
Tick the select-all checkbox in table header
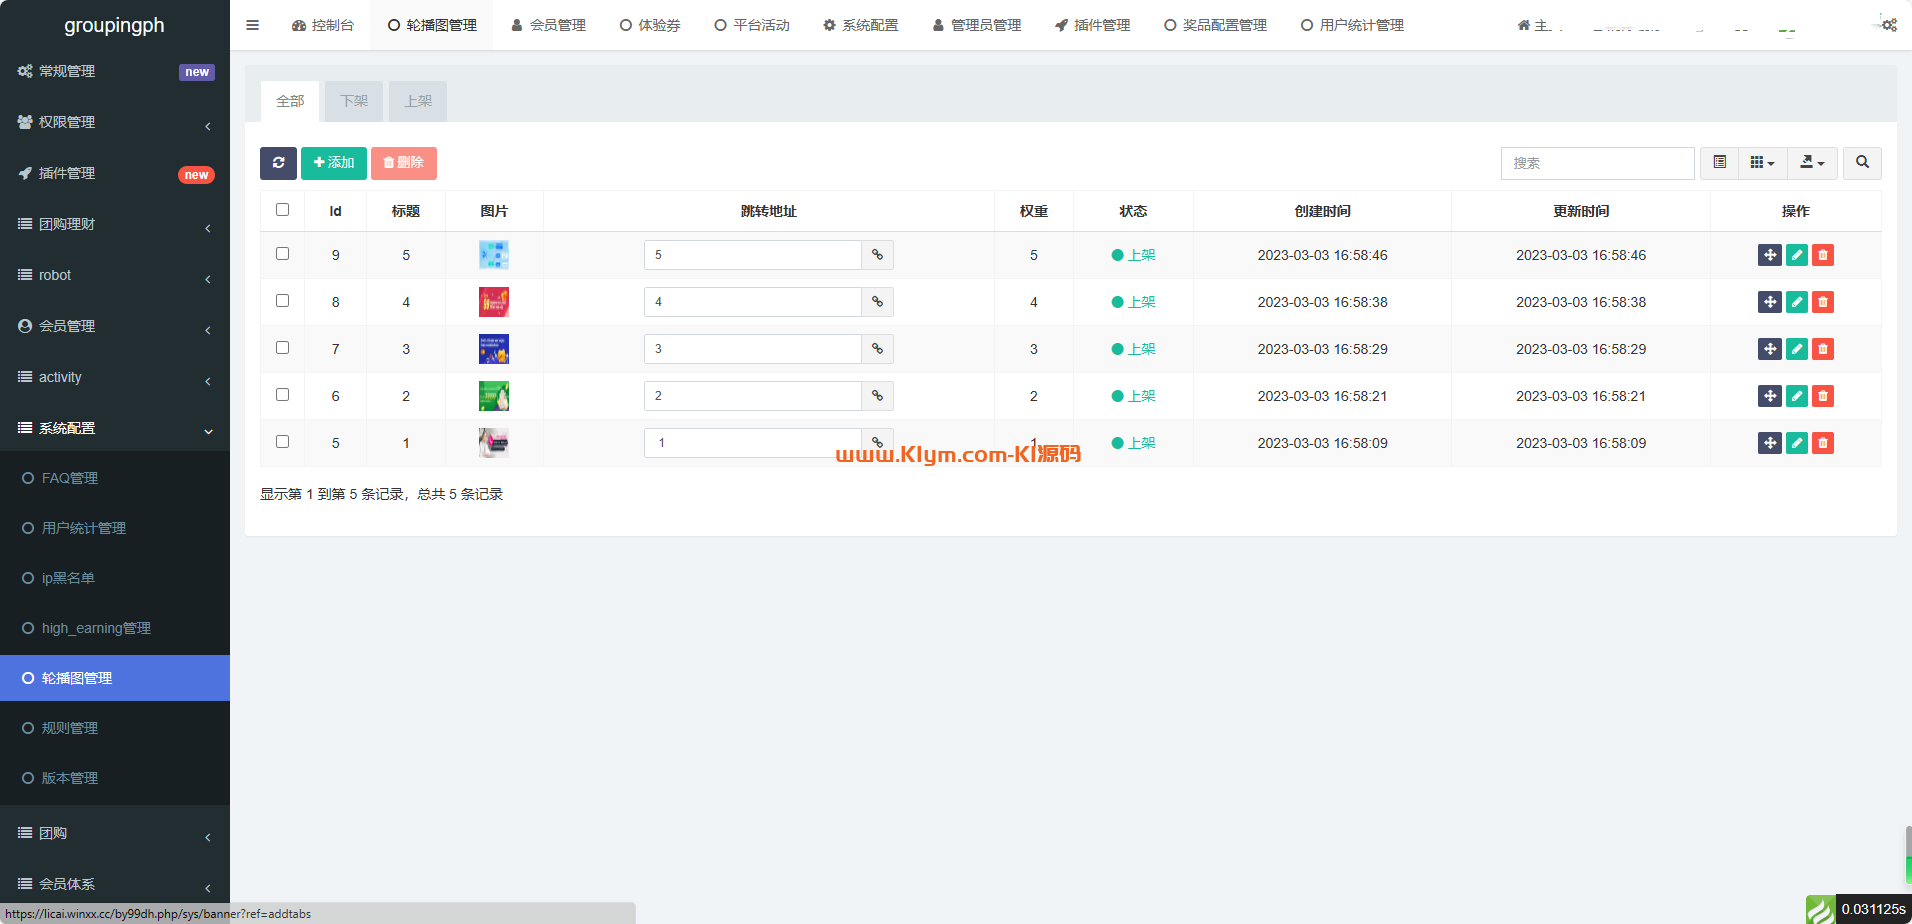(x=282, y=210)
